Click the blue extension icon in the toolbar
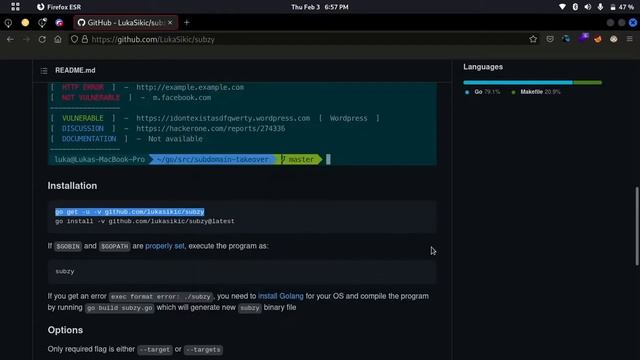Viewport: 640px width, 360px height. 566,39
